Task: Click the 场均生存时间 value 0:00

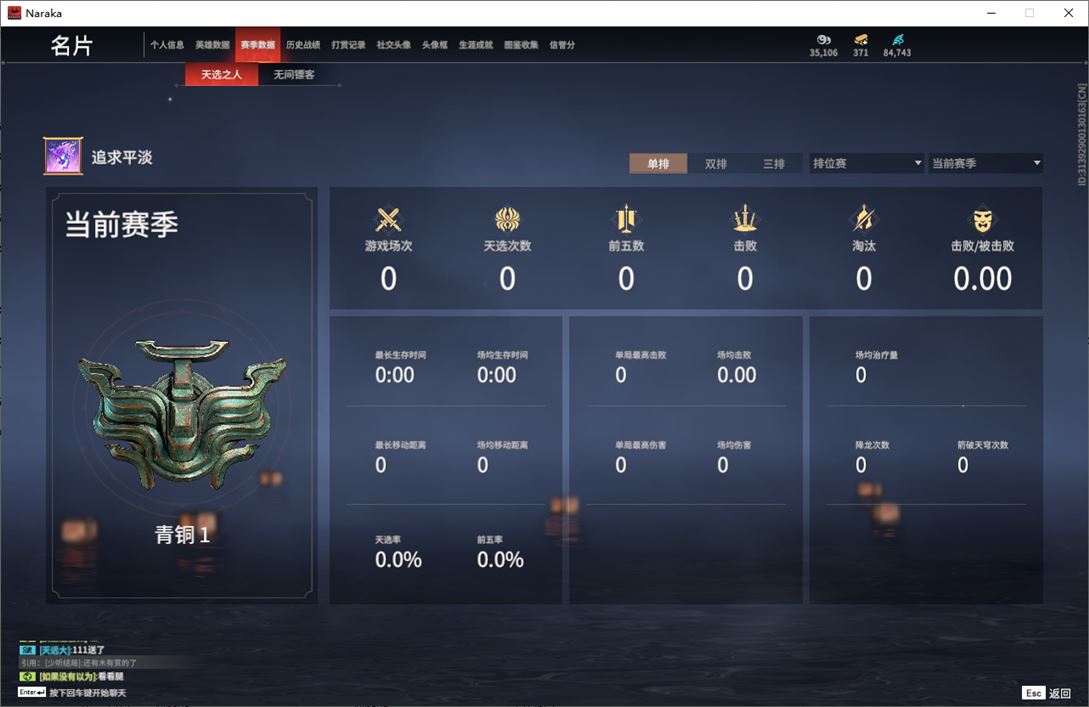Action: coord(497,375)
